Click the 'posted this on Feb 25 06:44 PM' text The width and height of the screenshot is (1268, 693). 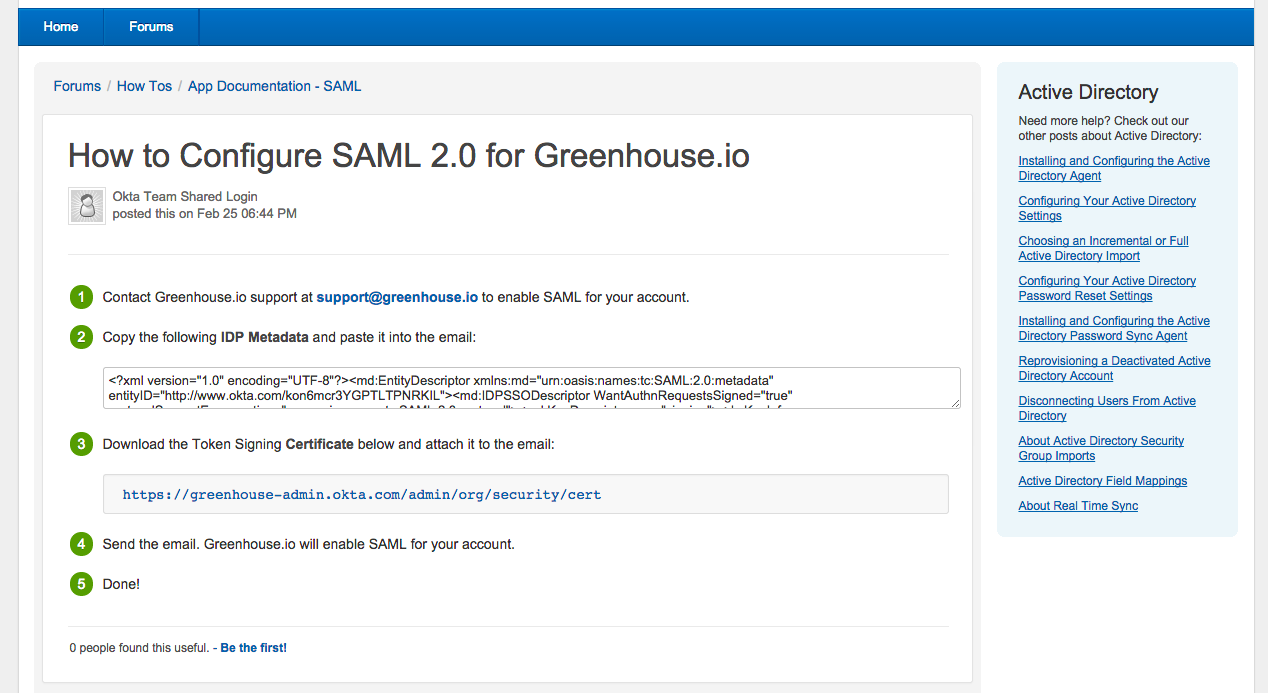point(205,214)
